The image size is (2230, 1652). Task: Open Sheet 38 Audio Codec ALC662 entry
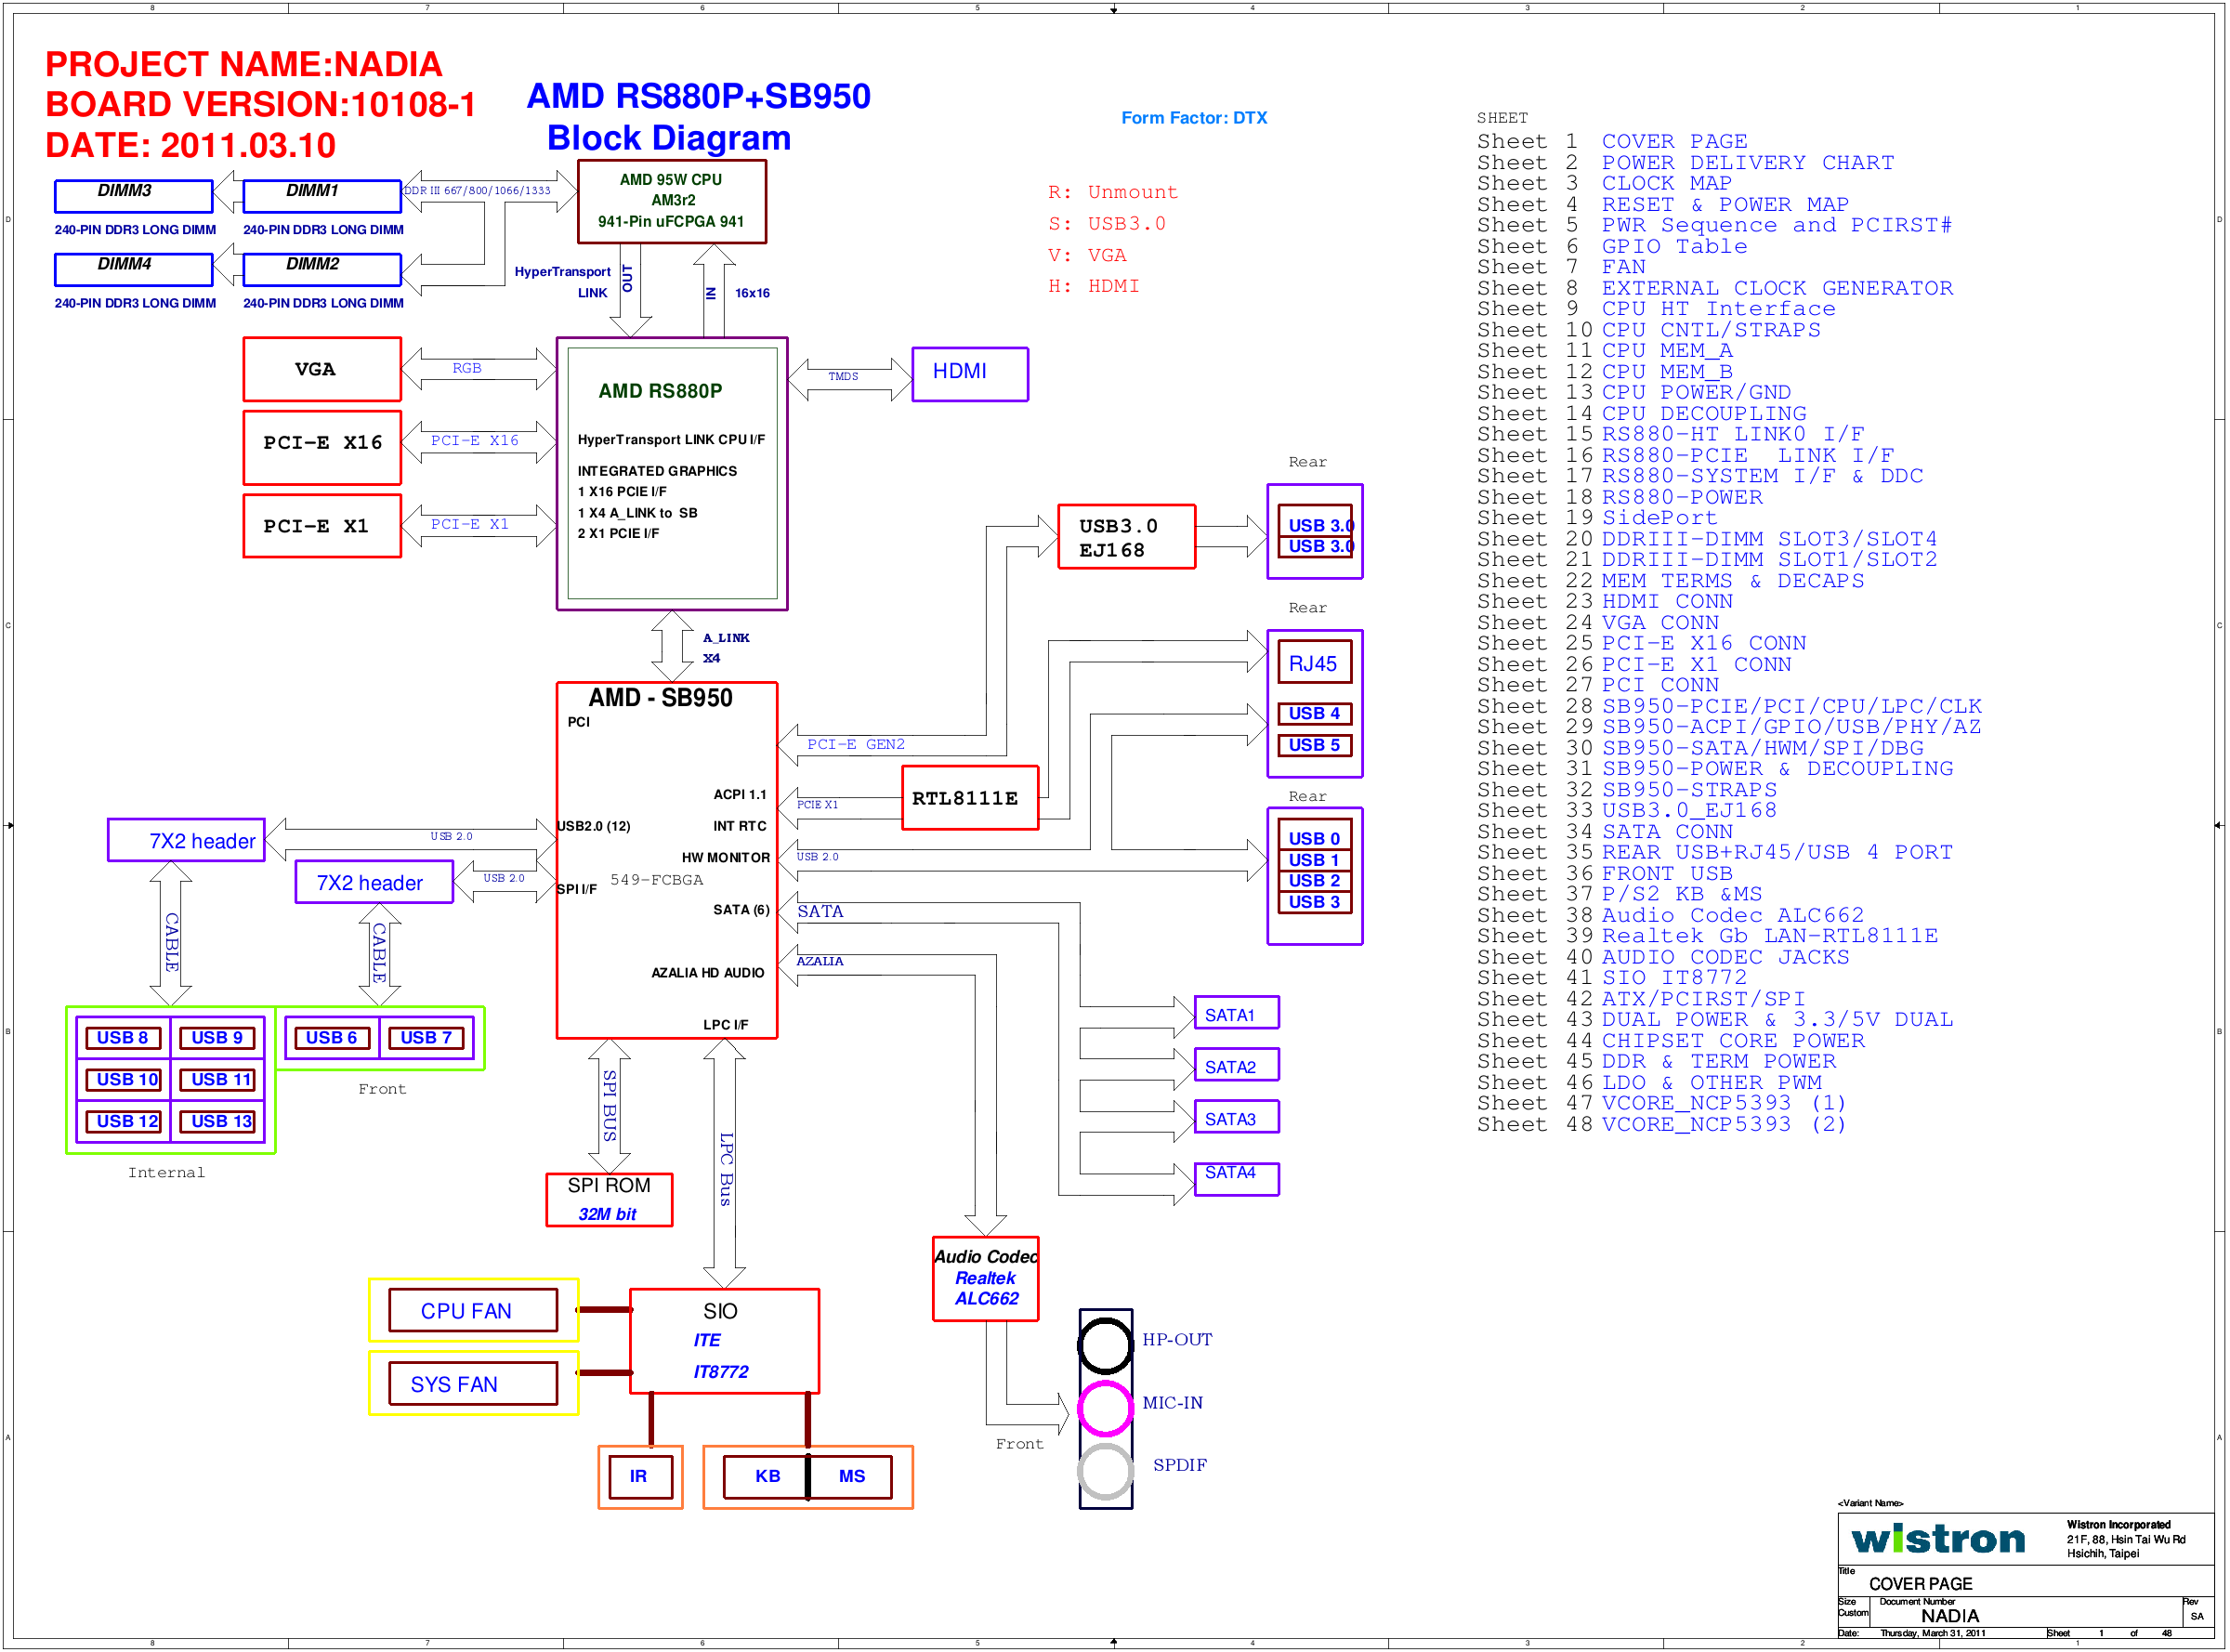[x=1732, y=916]
